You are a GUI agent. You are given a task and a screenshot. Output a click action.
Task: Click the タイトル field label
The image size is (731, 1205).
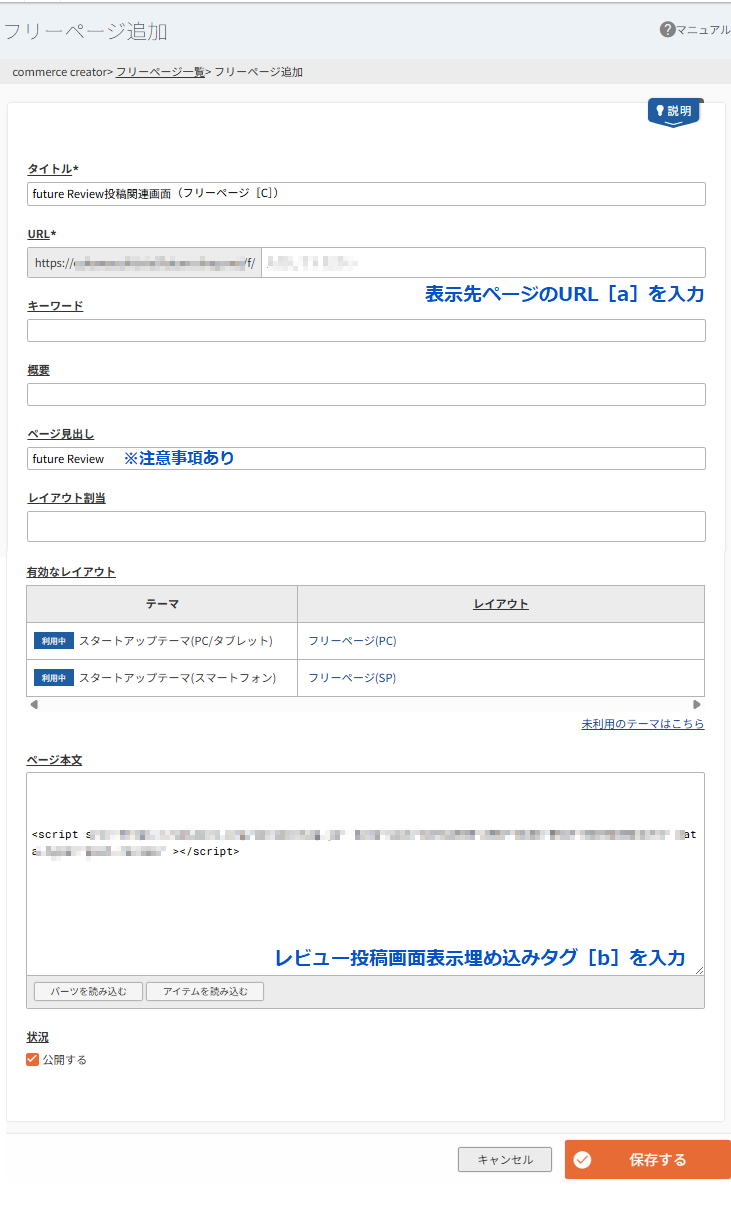coord(53,169)
